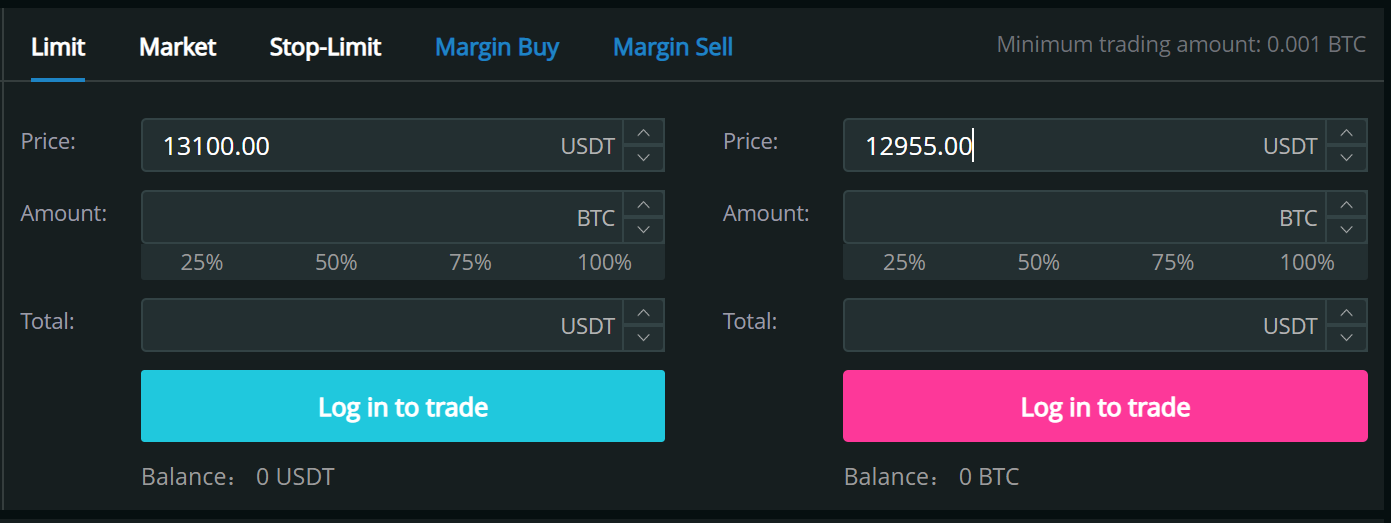Decrease the sell Amount with down arrow
Image resolution: width=1391 pixels, height=523 pixels.
(1346, 230)
